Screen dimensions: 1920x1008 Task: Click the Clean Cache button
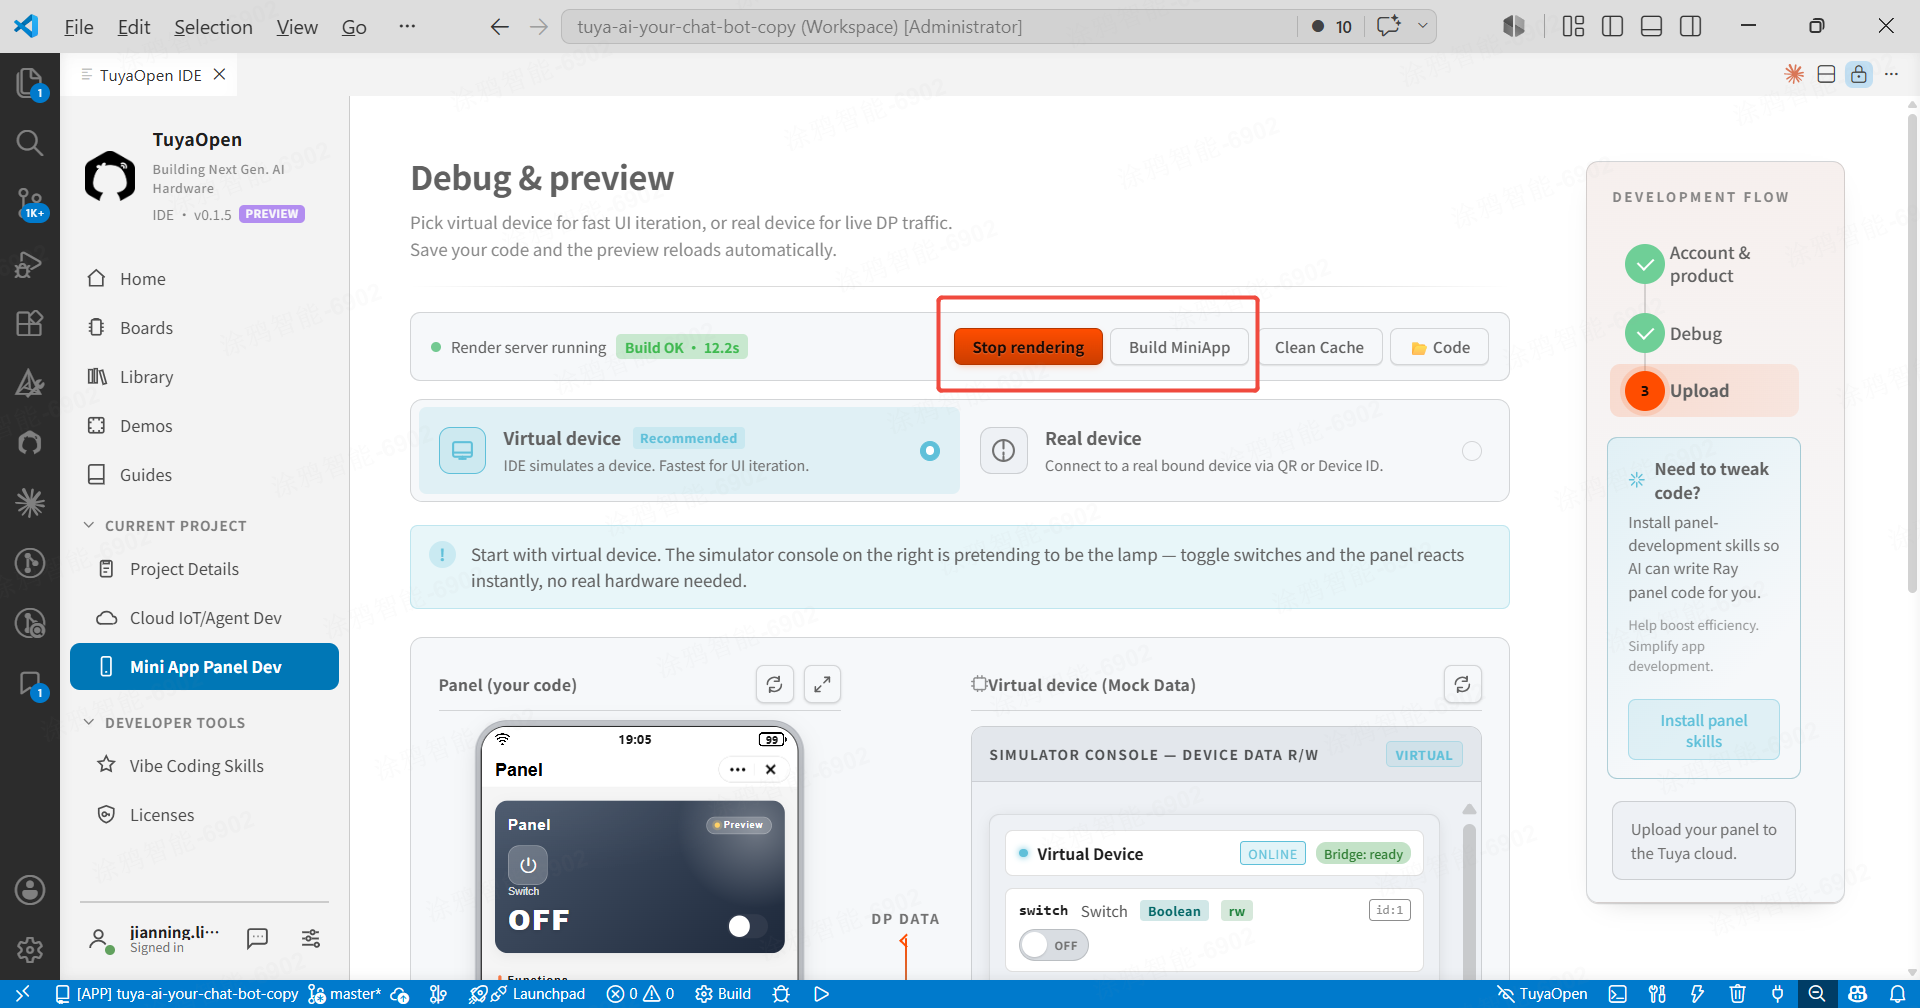coord(1319,347)
